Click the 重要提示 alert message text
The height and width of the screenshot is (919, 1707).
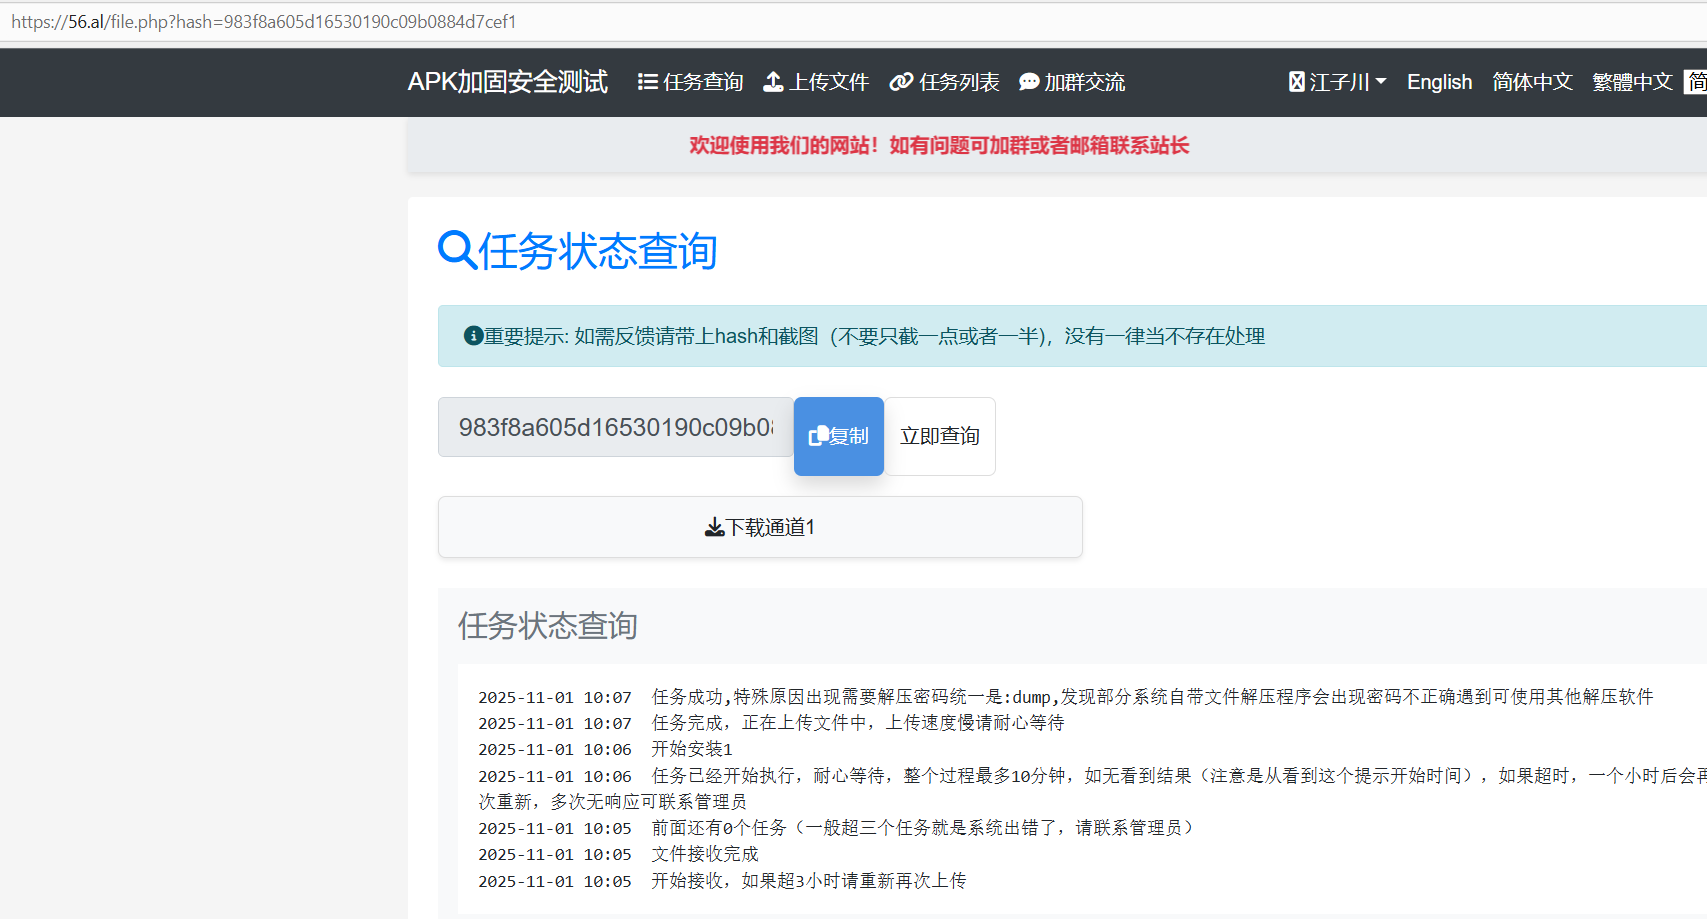(875, 336)
